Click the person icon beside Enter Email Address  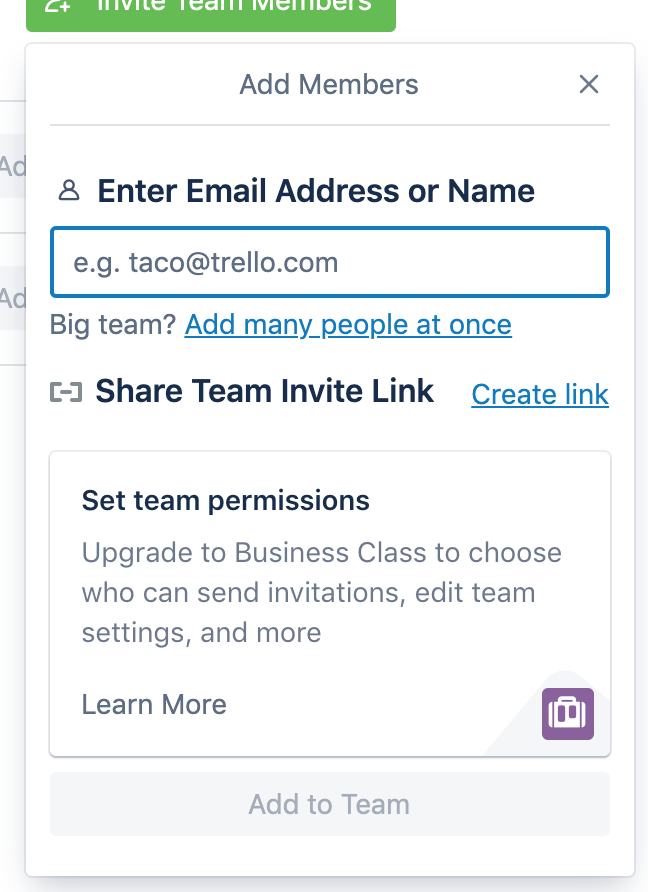pos(69,191)
